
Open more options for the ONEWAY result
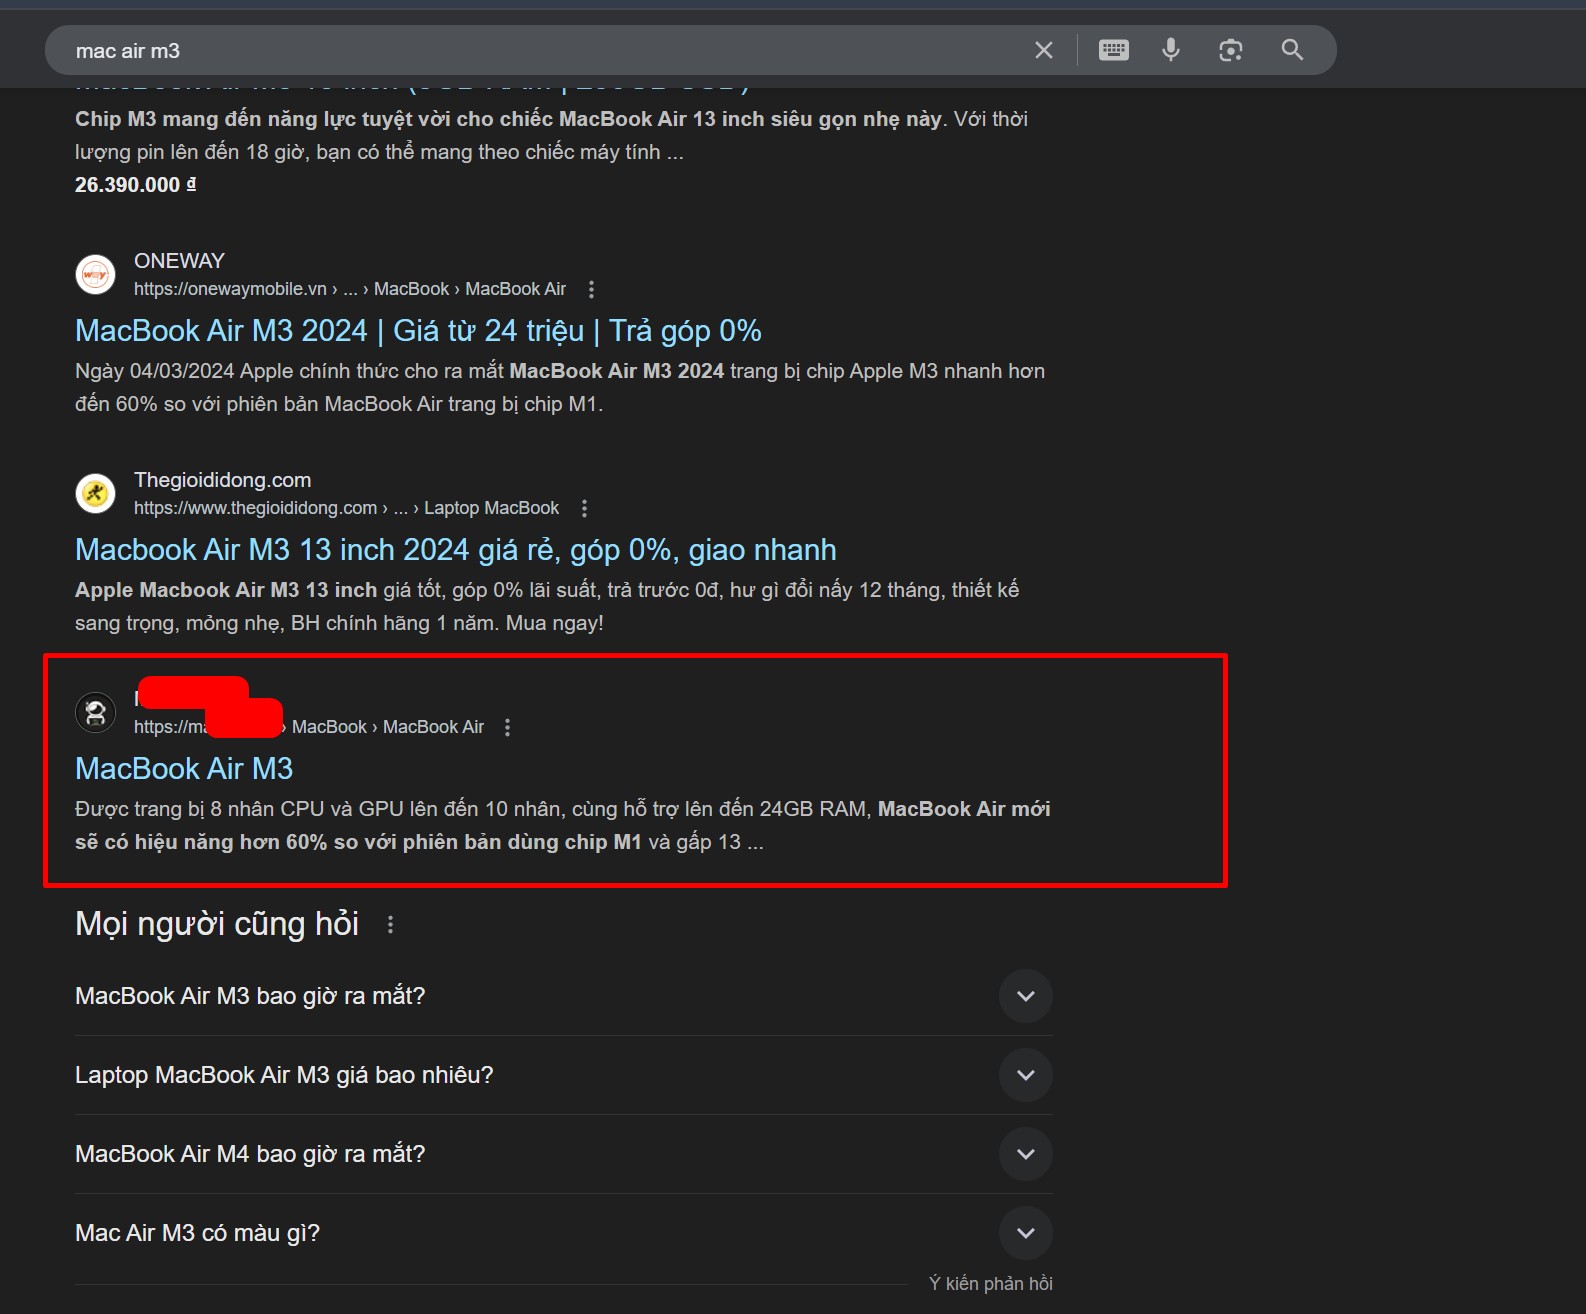[x=591, y=289]
